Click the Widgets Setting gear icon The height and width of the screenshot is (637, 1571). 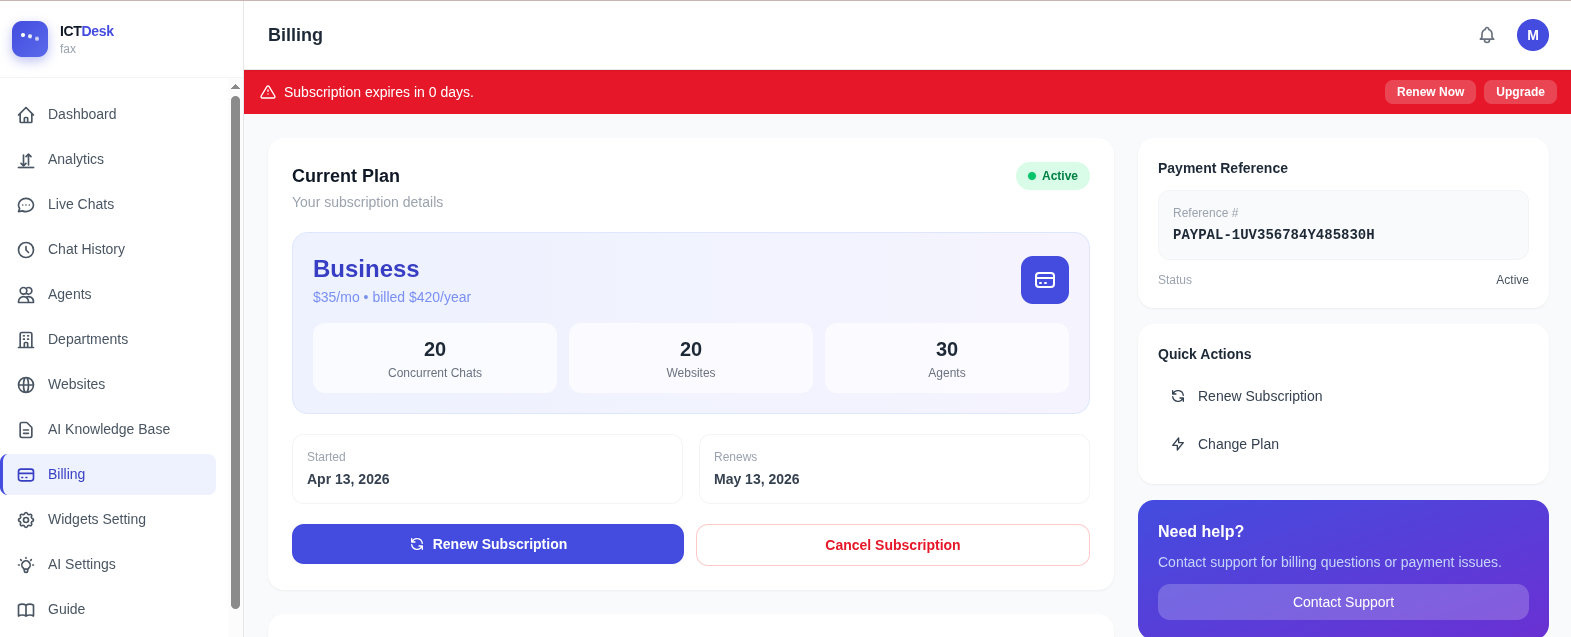pyautogui.click(x=26, y=520)
